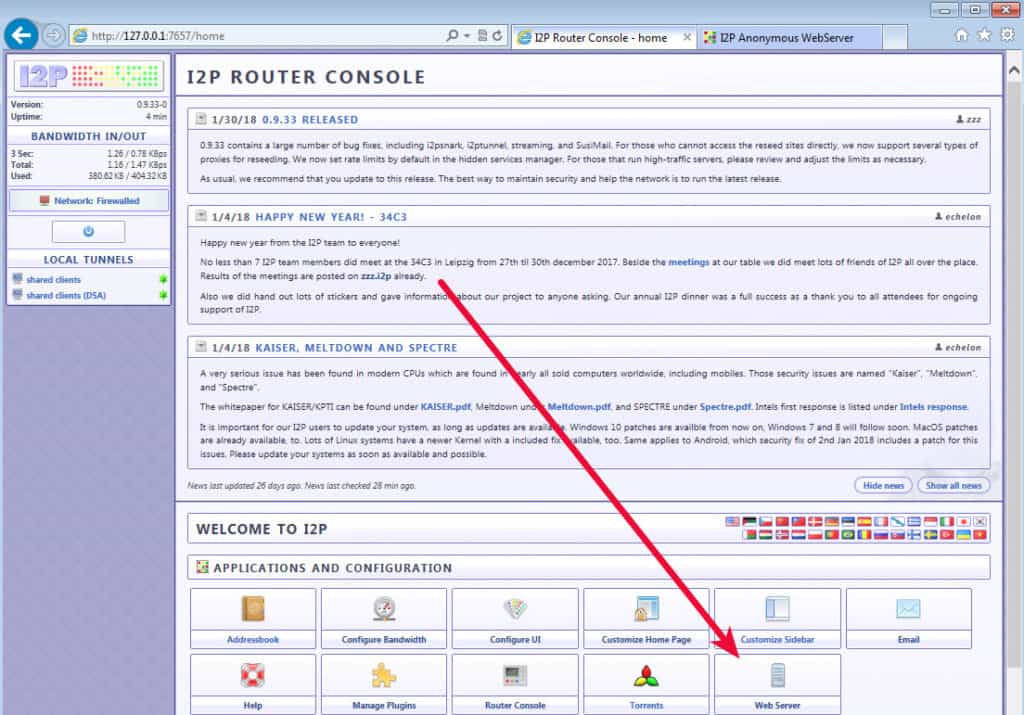Open the Spectre.pdf link
The height and width of the screenshot is (715, 1024).
(x=725, y=406)
